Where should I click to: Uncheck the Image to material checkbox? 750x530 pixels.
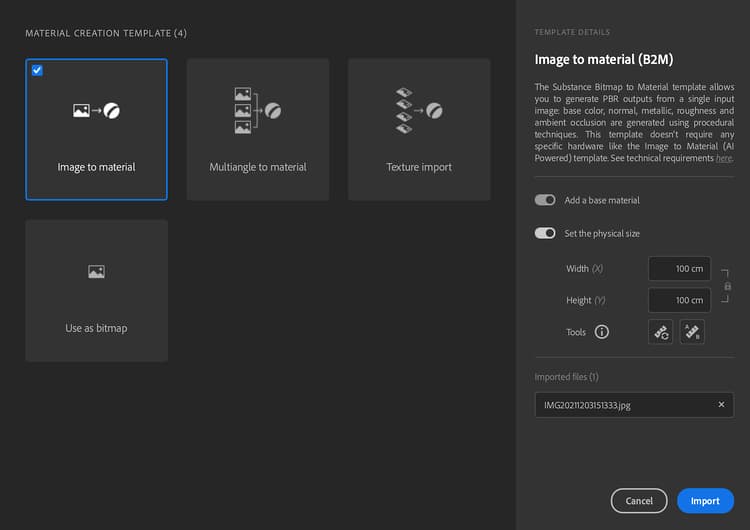[37, 70]
